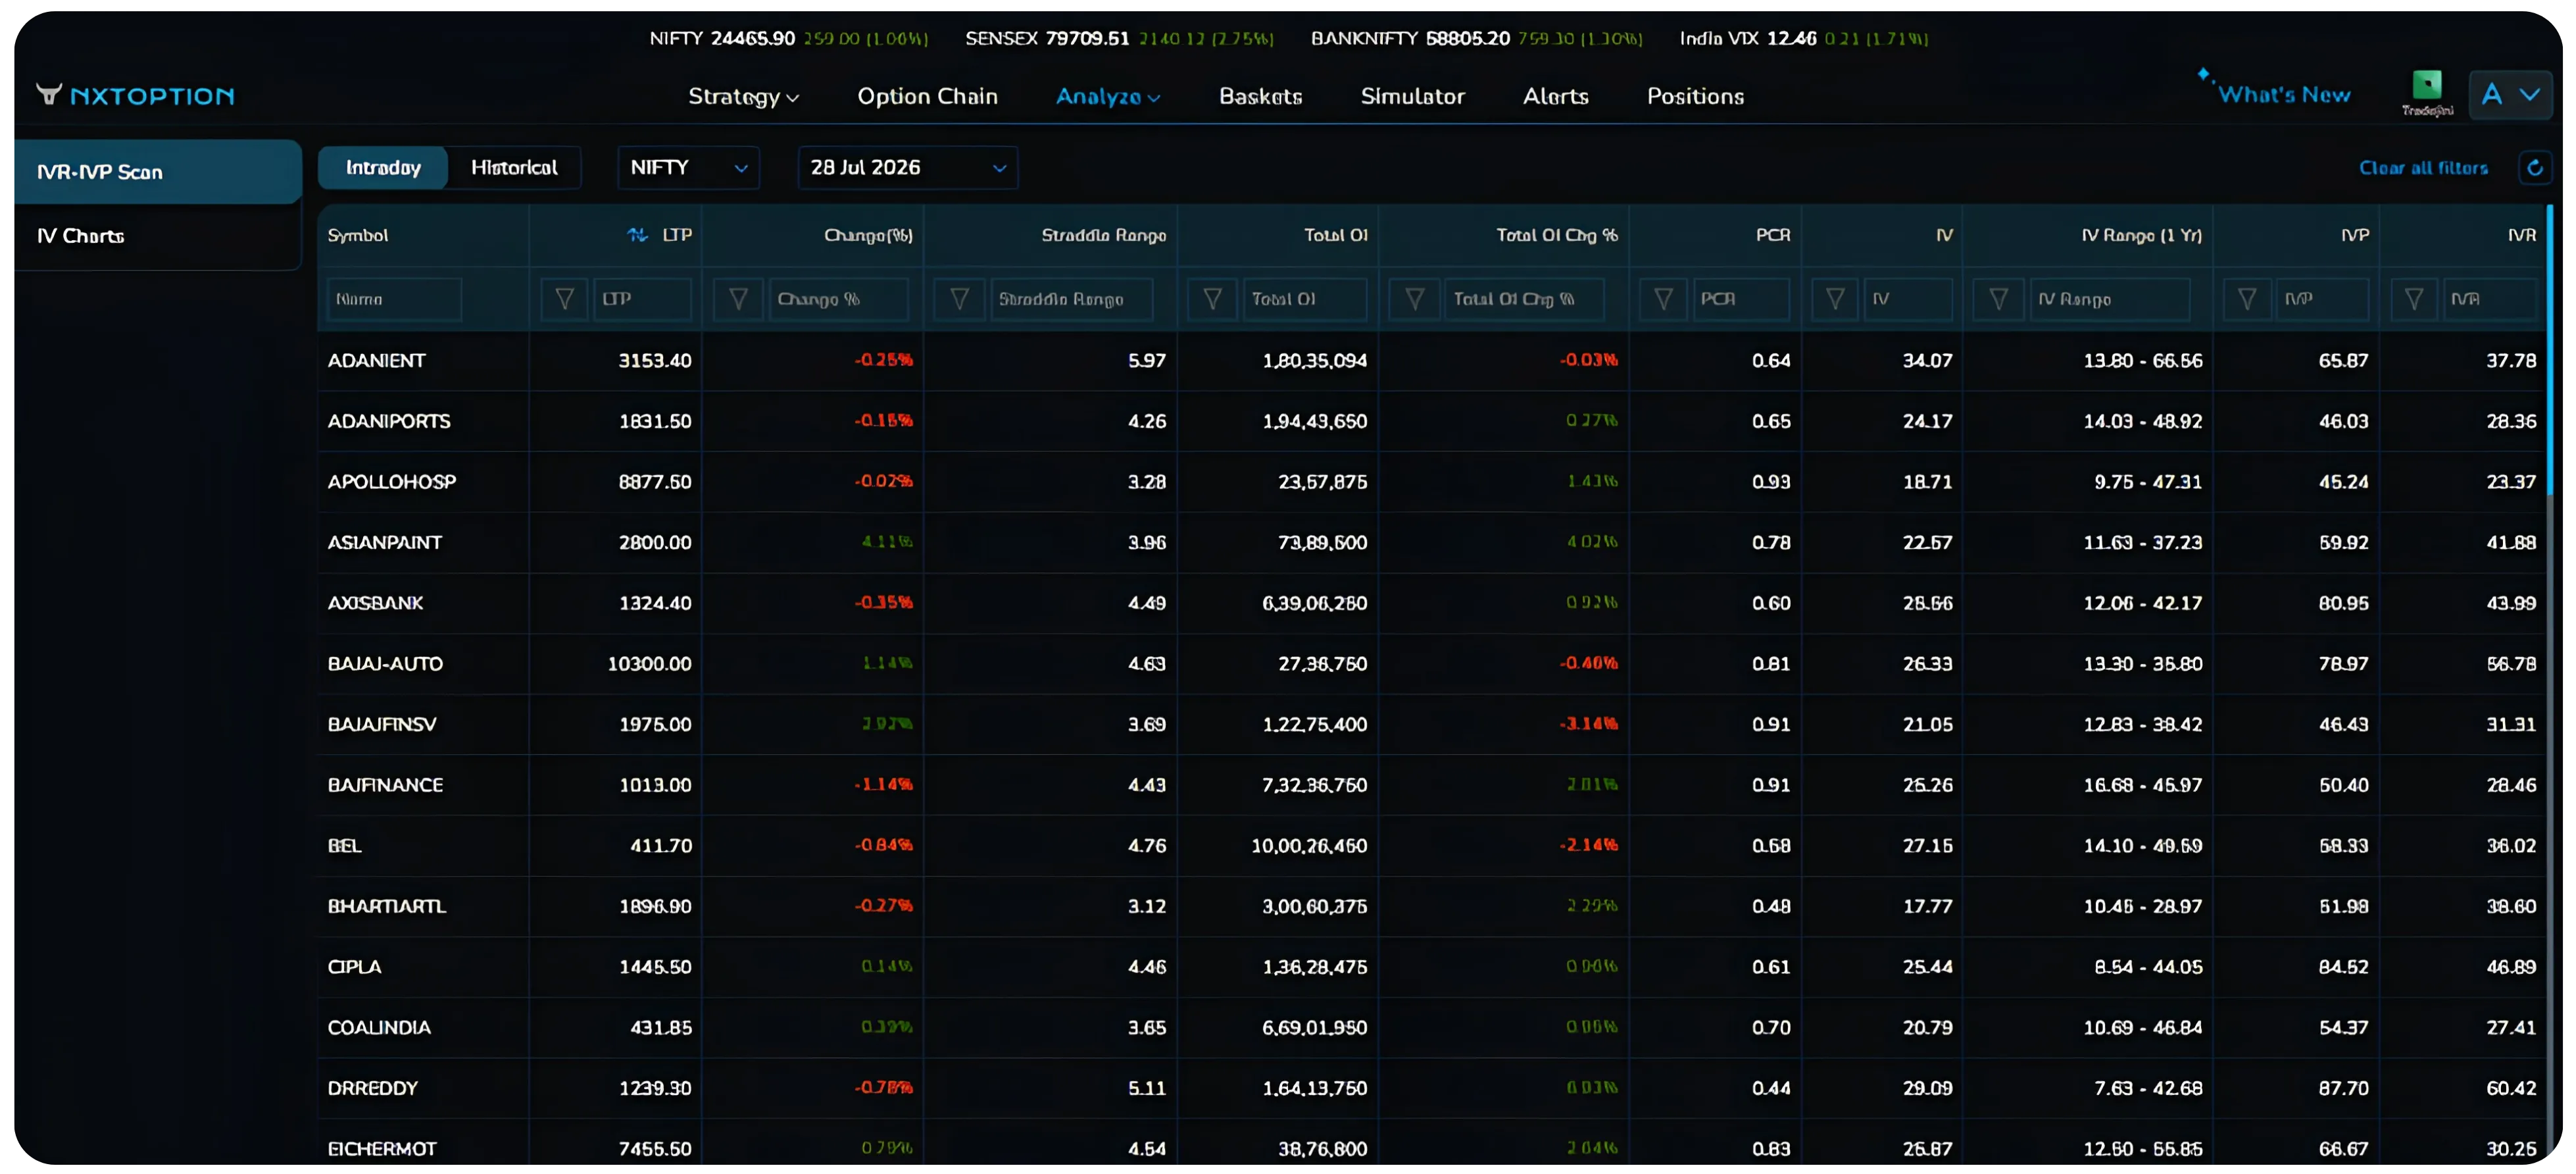Sort by the IVR column header

(2522, 235)
